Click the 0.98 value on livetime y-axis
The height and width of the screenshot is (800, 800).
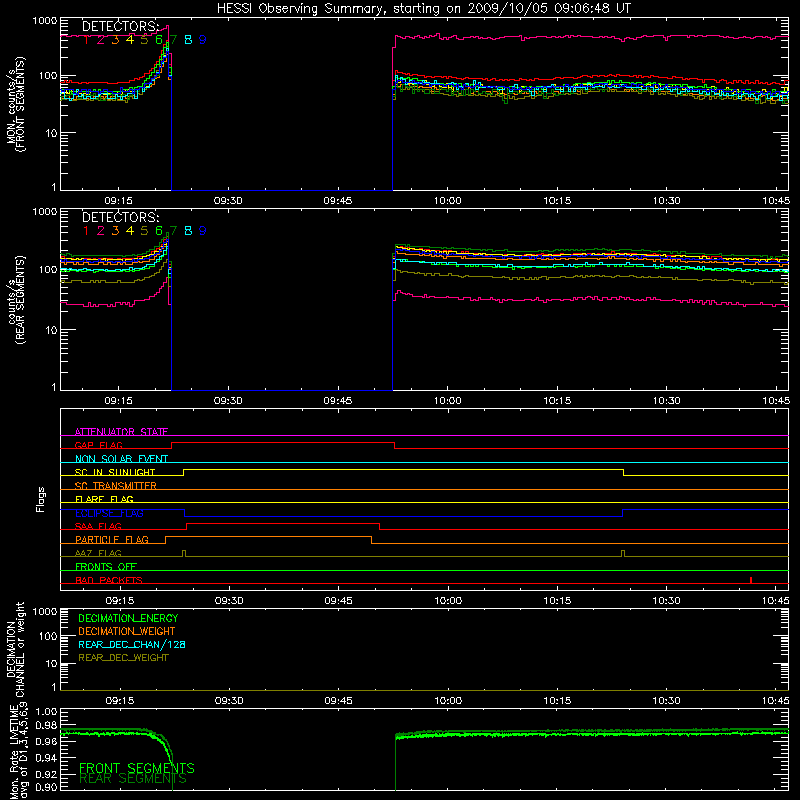click(47, 725)
